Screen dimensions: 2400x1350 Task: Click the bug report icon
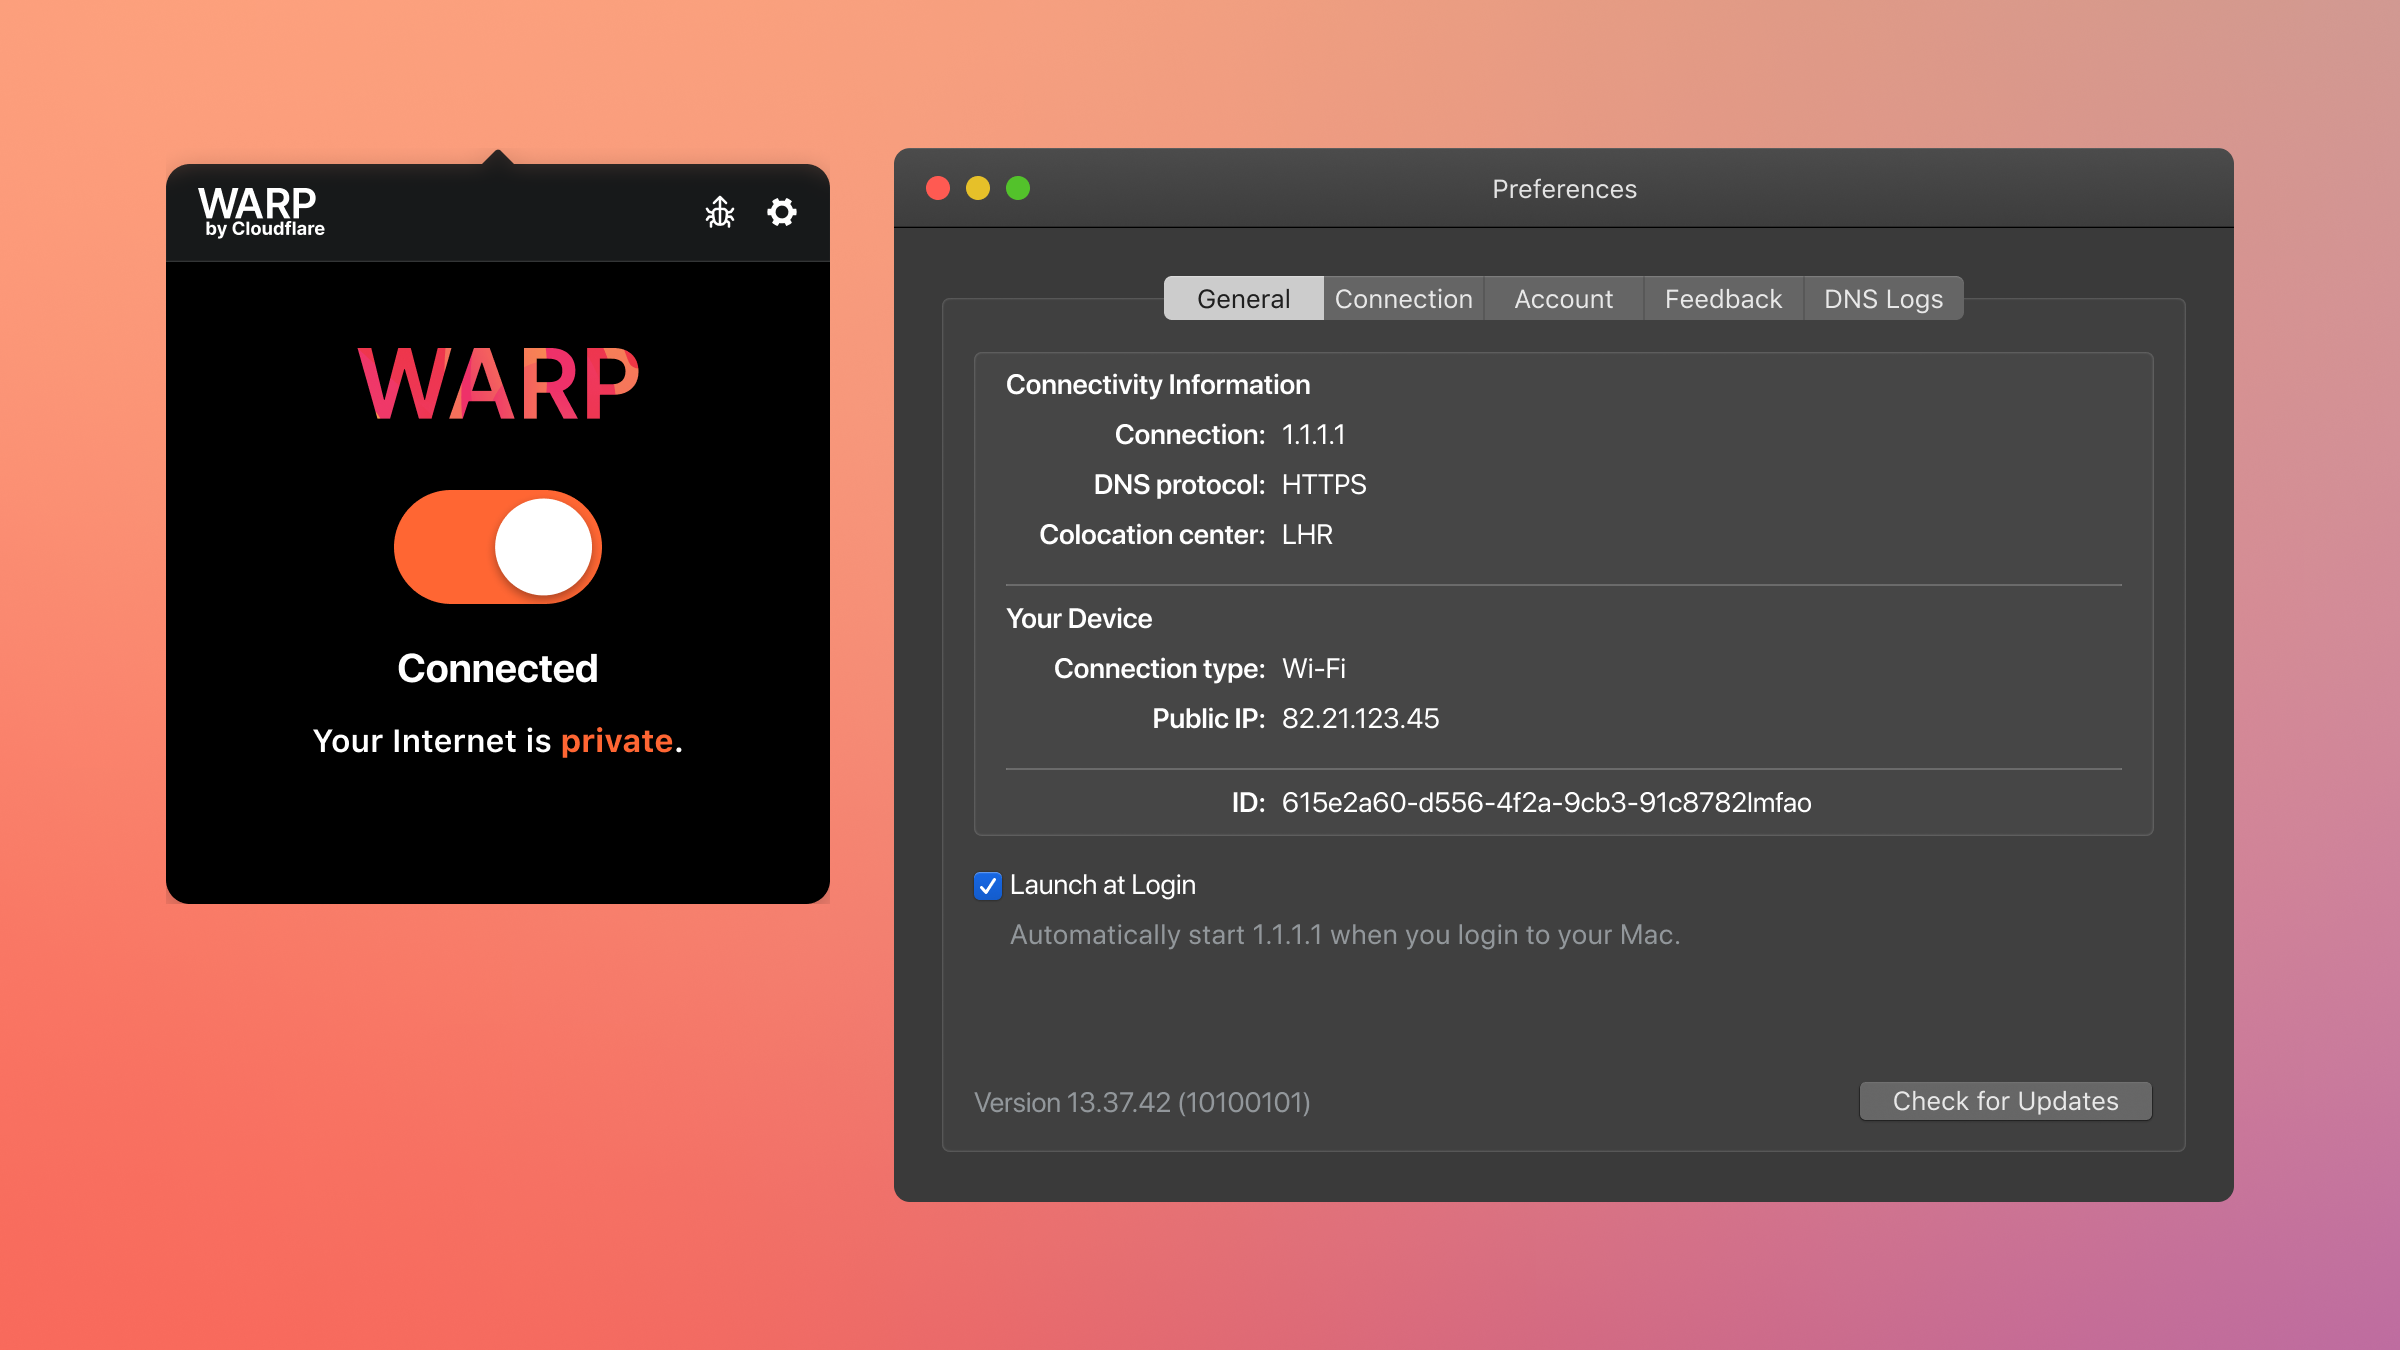click(720, 212)
